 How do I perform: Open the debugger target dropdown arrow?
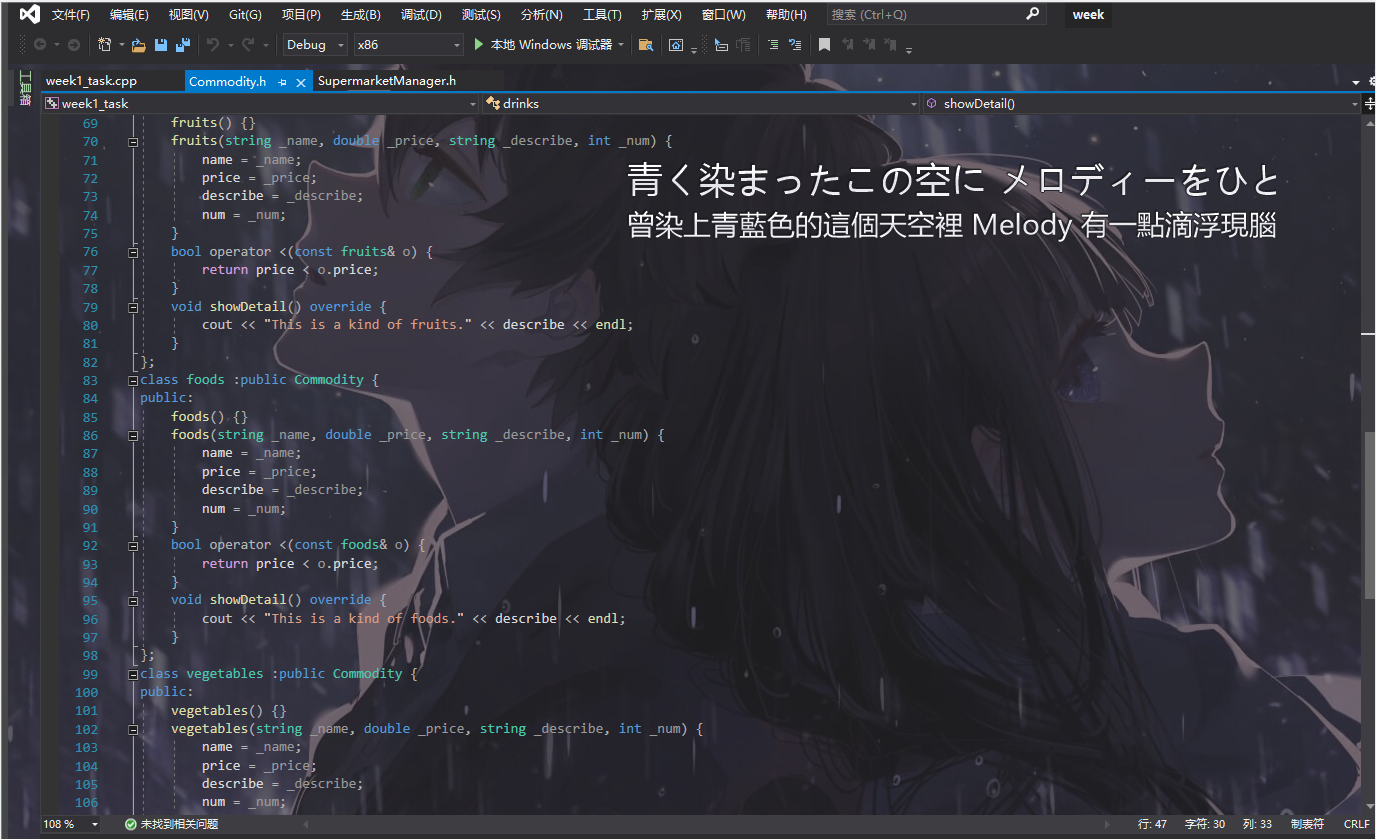tap(621, 45)
